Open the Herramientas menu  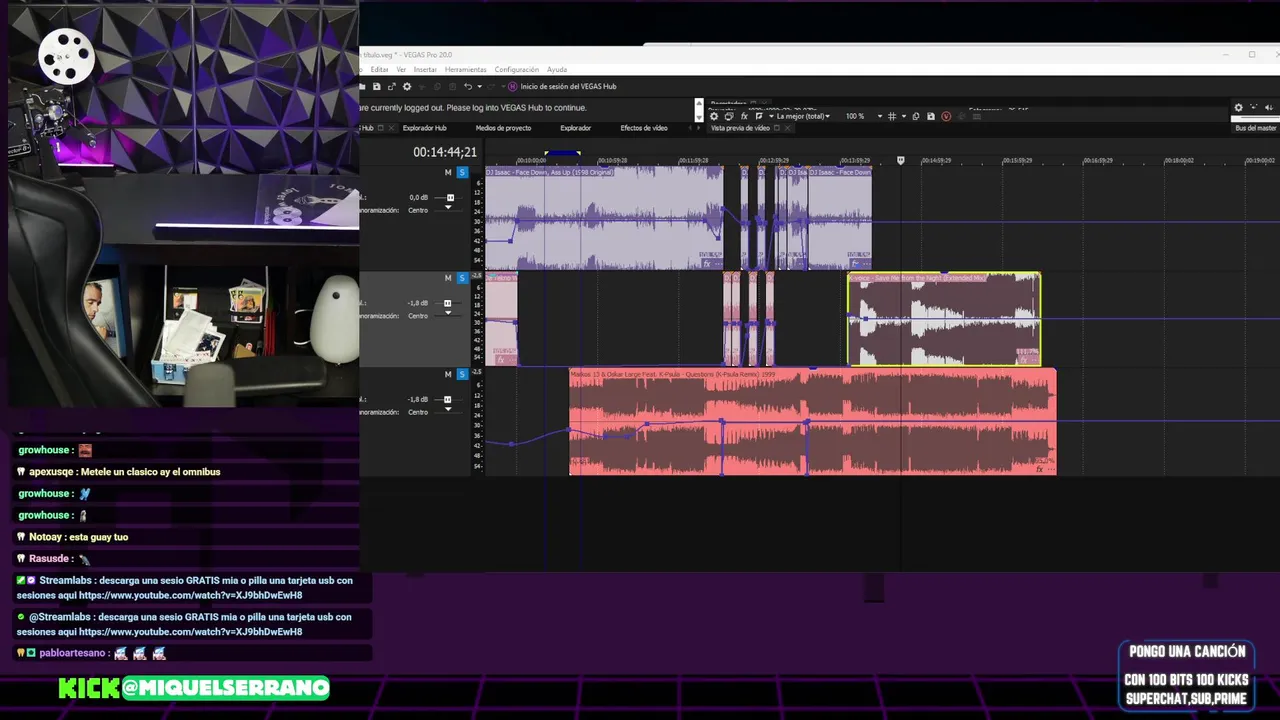coord(466,70)
